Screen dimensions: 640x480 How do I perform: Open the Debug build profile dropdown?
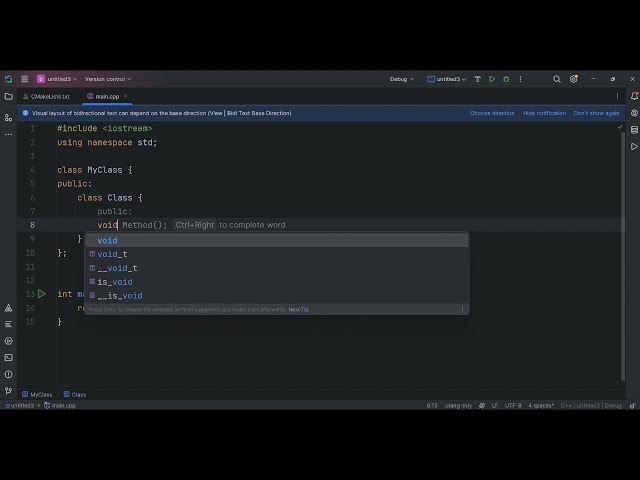click(x=402, y=79)
